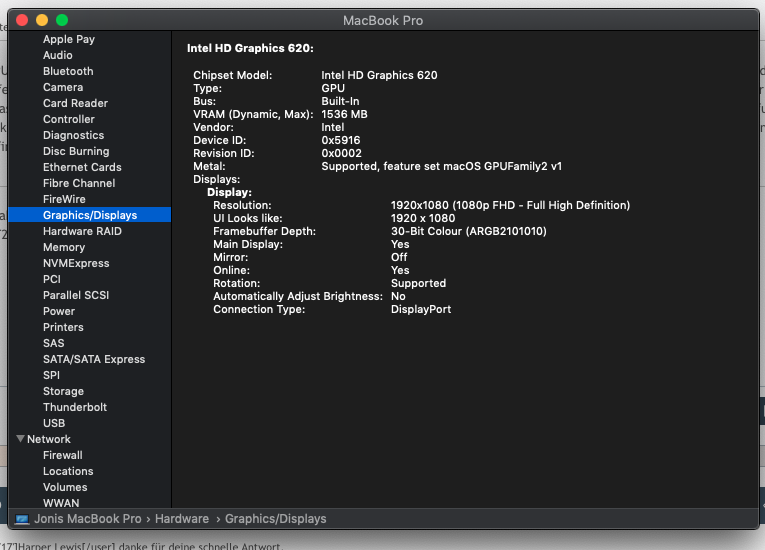Click the laptop icon in the path bar
Viewport: 765px width, 550px height.
pyautogui.click(x=22, y=519)
